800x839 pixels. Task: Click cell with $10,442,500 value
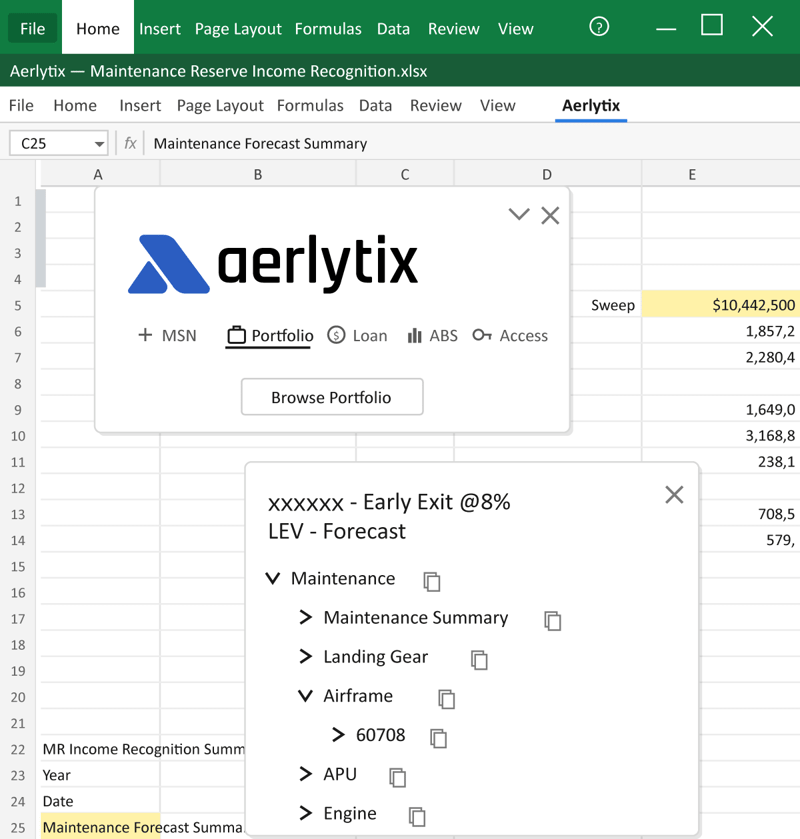pyautogui.click(x=720, y=304)
